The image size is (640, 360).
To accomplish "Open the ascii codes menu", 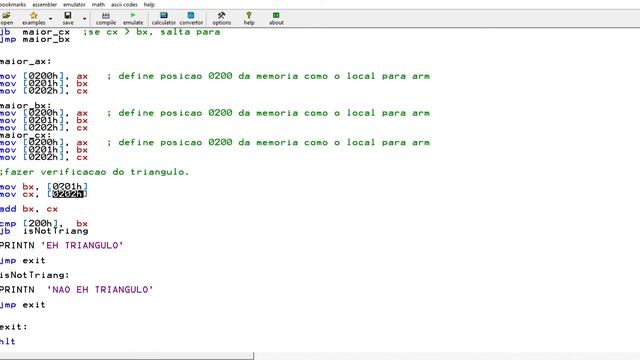I will tap(124, 4).
